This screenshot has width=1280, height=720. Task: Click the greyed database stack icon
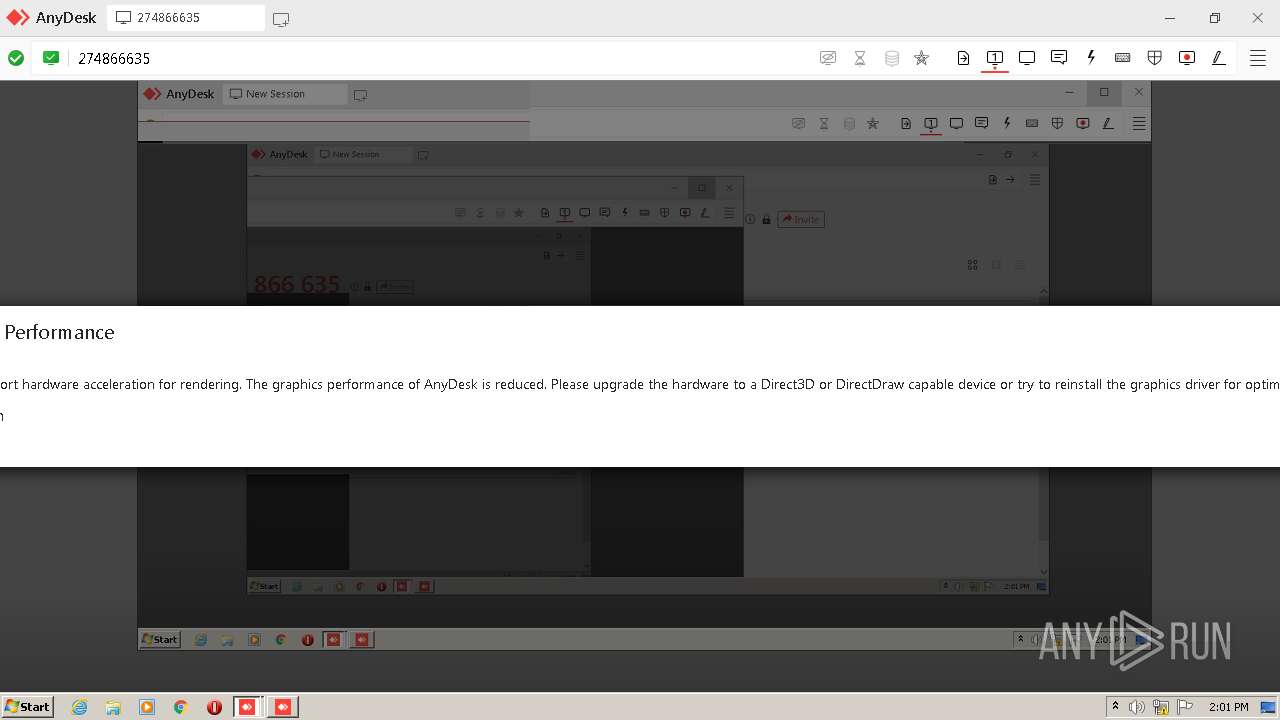892,58
